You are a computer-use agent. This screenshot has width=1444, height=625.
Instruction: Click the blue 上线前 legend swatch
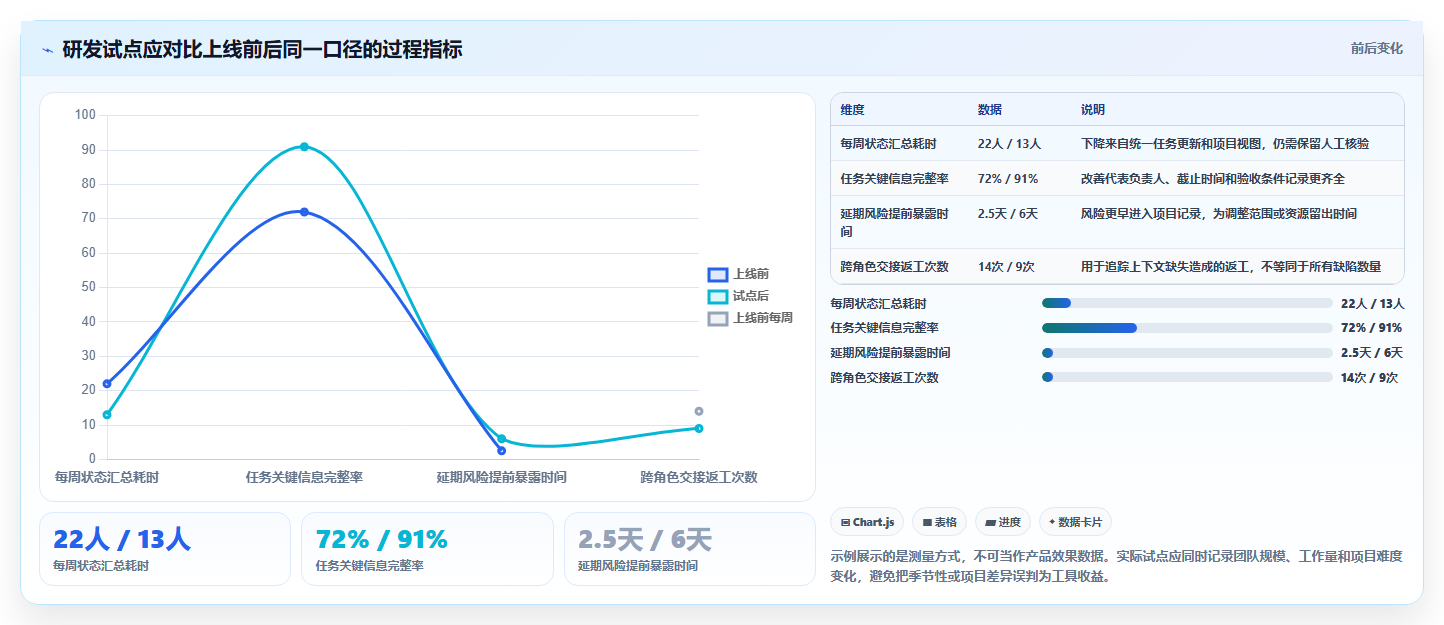tap(718, 274)
